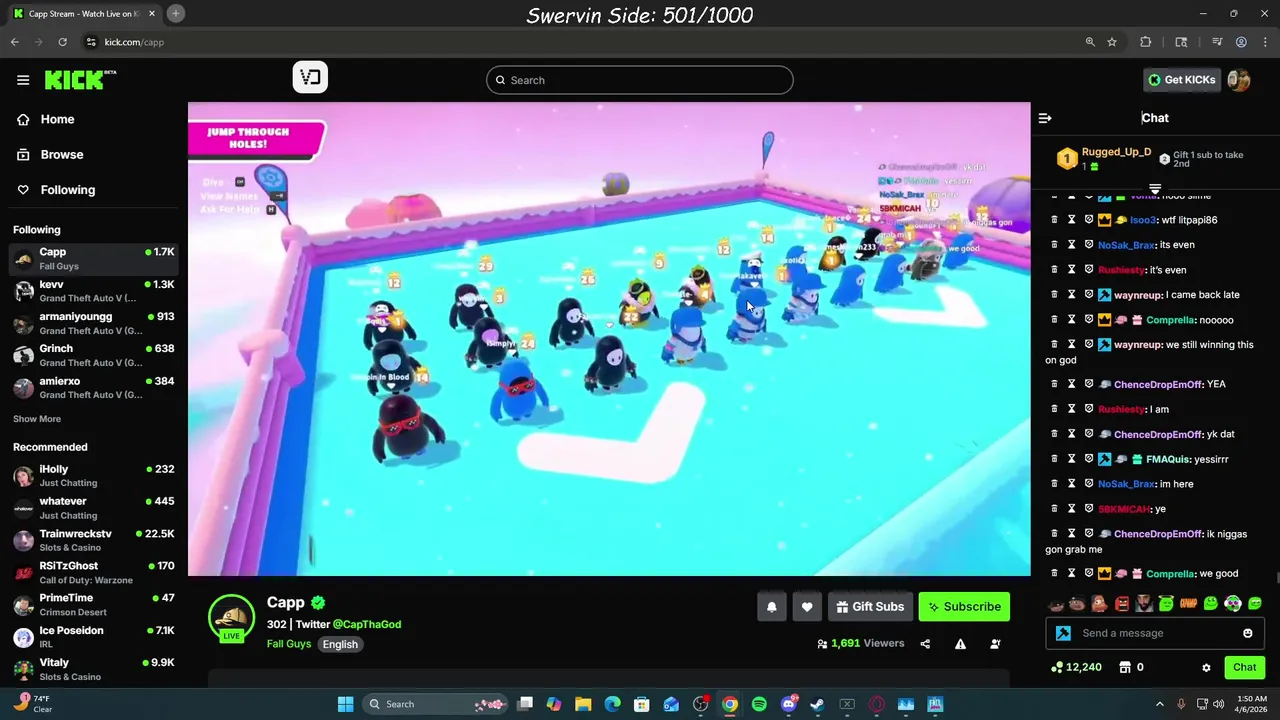Viewport: 1280px width, 720px height.
Task: Collapse the chat panel with arrow icon
Action: (1045, 118)
